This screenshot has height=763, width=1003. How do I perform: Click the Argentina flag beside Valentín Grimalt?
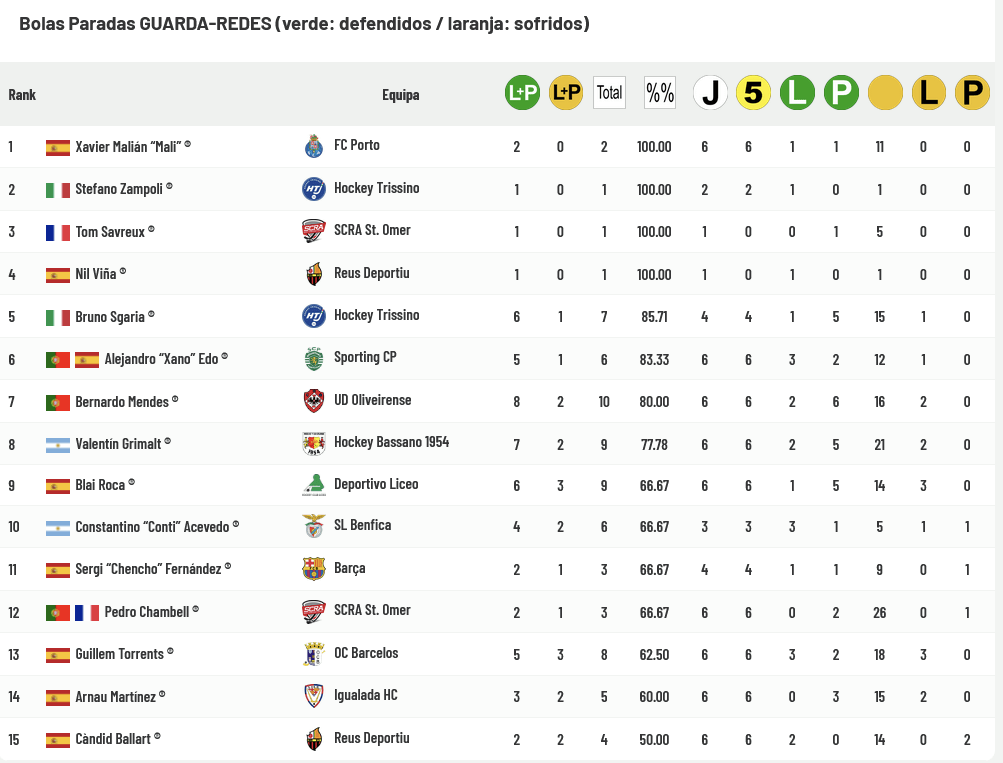pyautogui.click(x=57, y=443)
